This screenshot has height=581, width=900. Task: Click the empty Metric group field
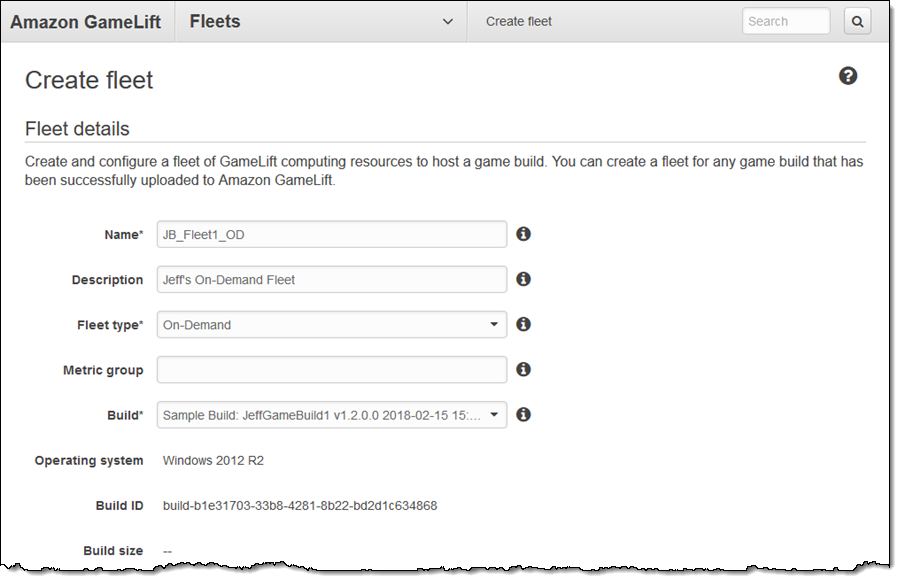331,370
